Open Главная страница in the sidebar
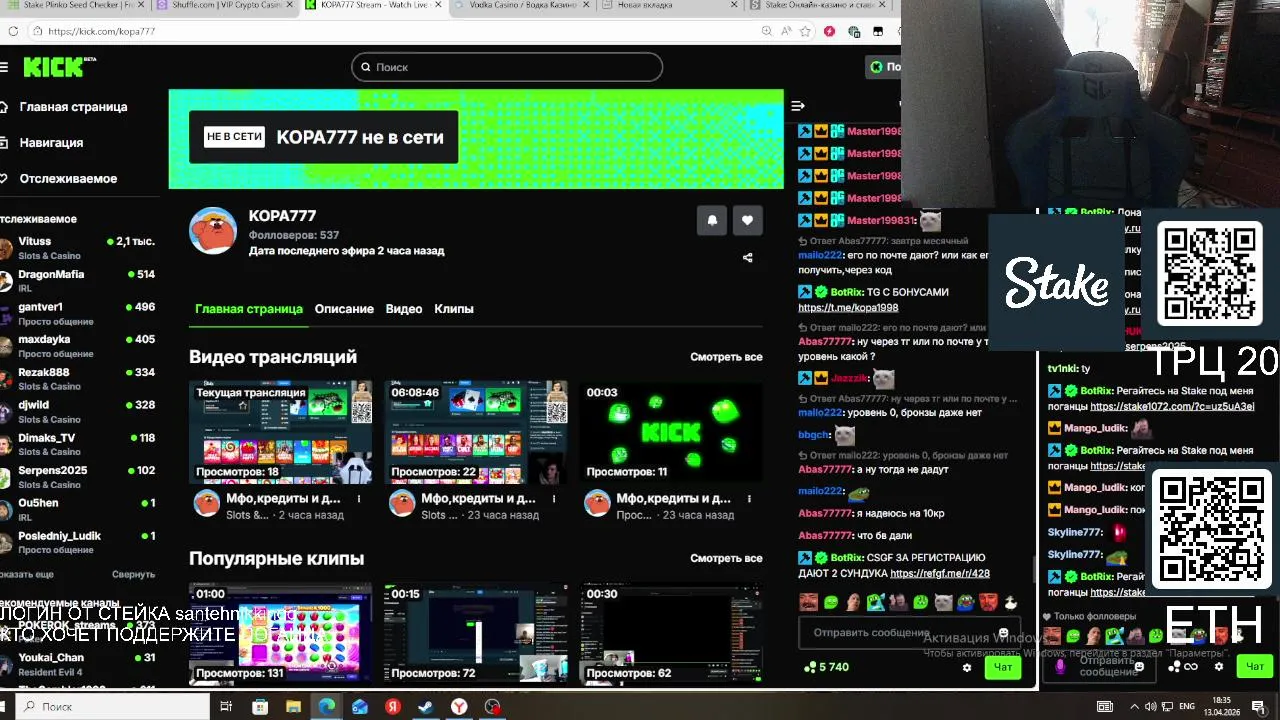This screenshot has height=720, width=1280. [65, 107]
